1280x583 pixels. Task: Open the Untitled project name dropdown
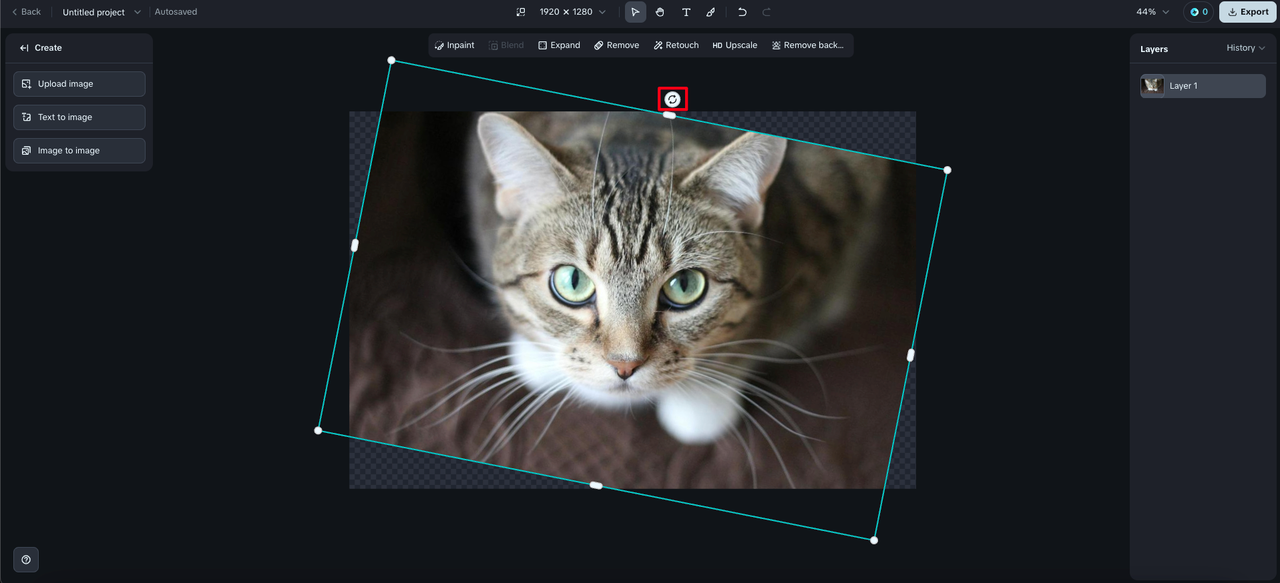pos(101,12)
